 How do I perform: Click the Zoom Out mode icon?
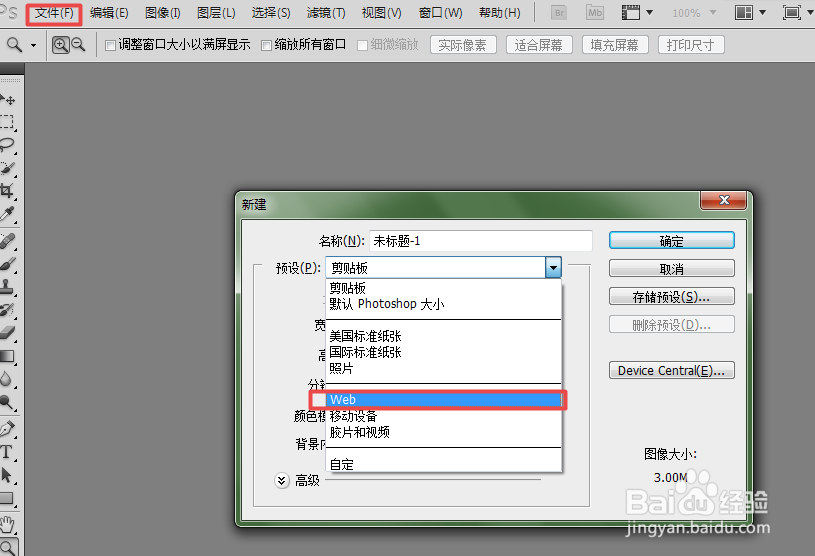point(78,45)
